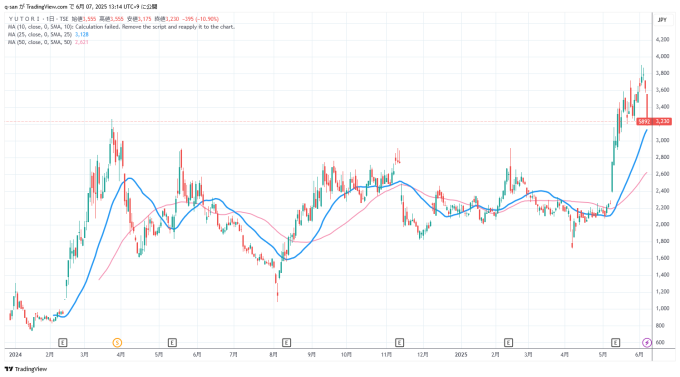The width and height of the screenshot is (680, 377).
Task: Click the pink 2,621 MA value
Action: pos(82,42)
